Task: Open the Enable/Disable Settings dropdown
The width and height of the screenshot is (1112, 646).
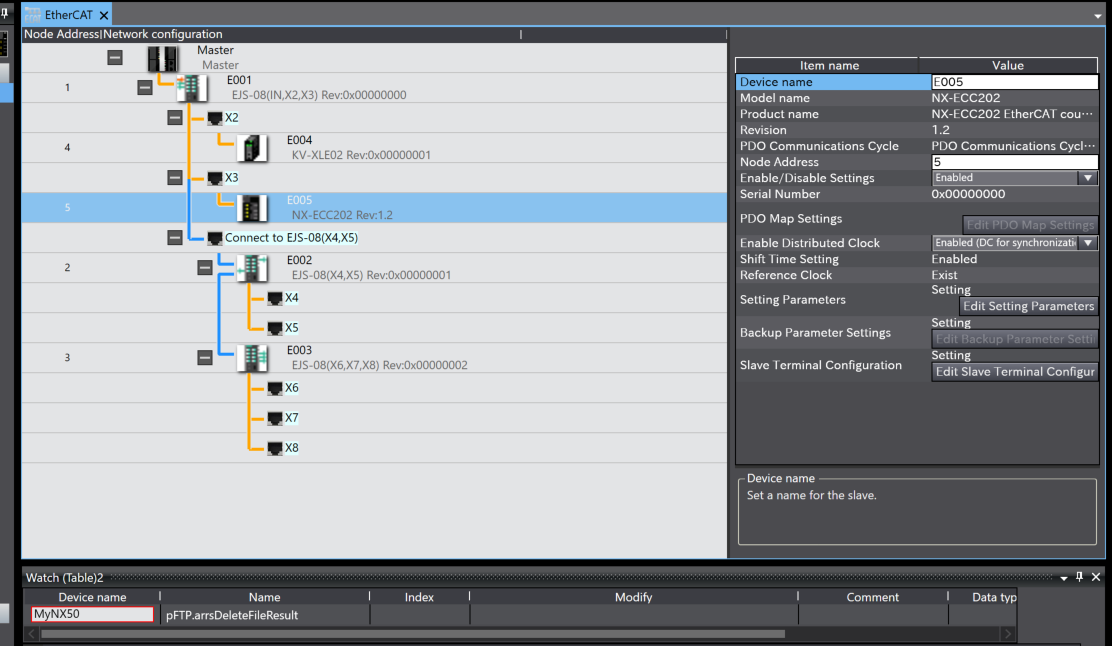Action: coord(1087,178)
